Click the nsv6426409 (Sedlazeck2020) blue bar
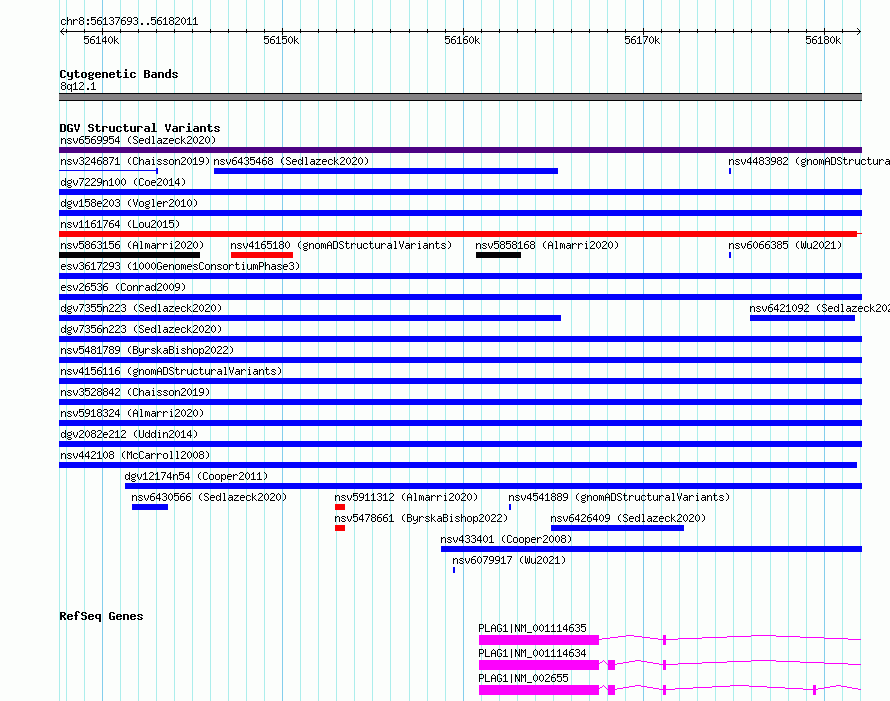The width and height of the screenshot is (890, 701). 618,528
